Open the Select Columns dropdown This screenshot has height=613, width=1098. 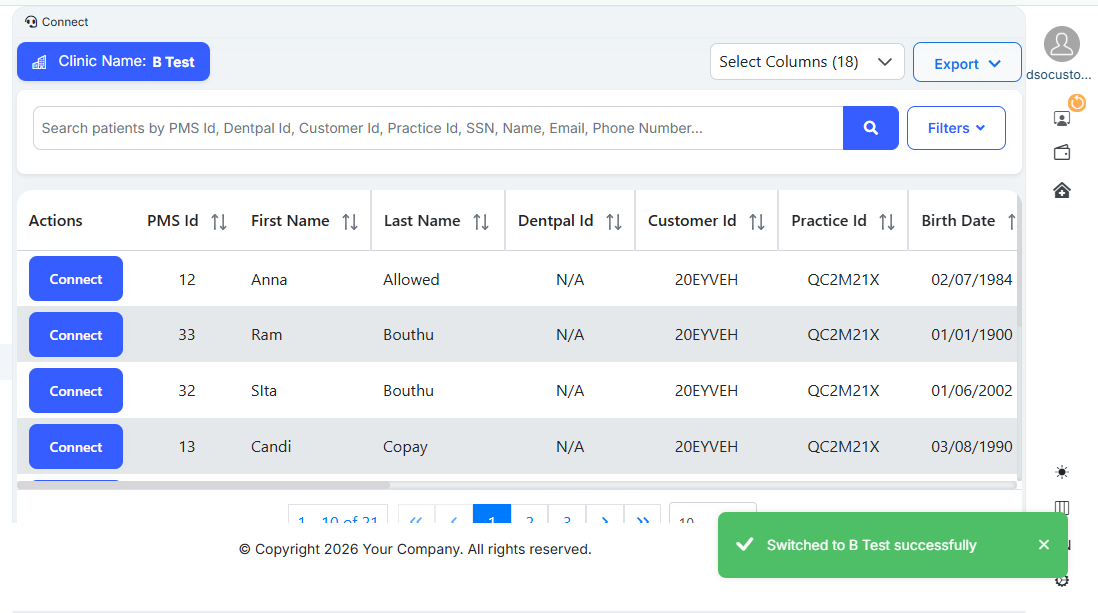click(x=806, y=62)
